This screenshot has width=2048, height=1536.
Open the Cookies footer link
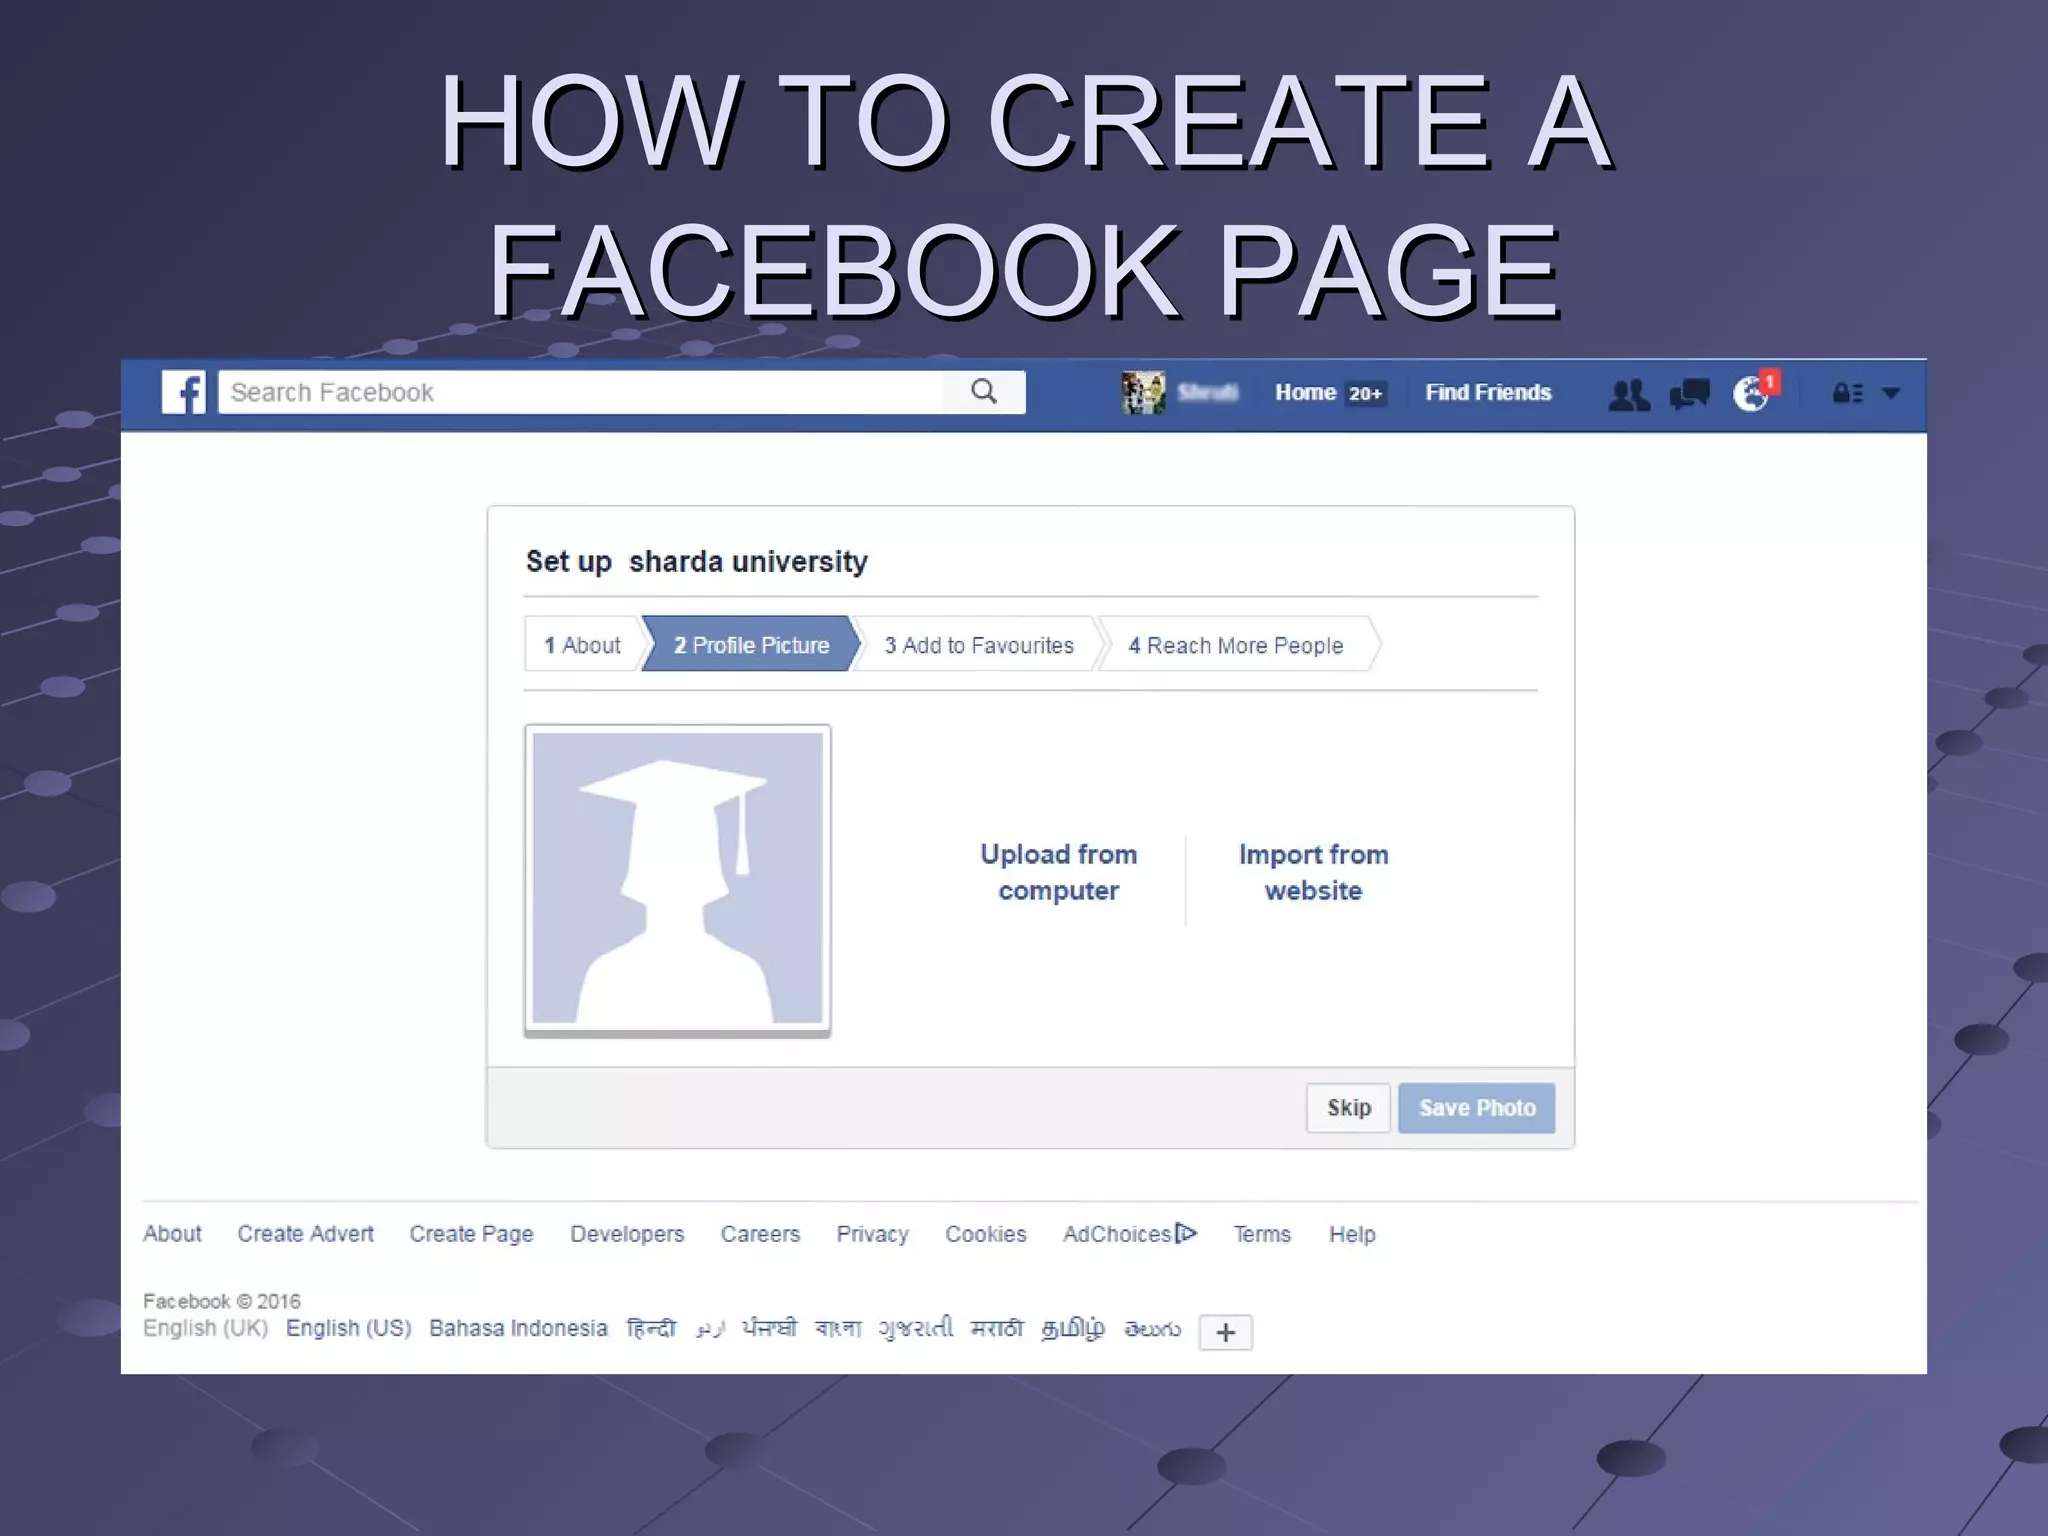(986, 1234)
